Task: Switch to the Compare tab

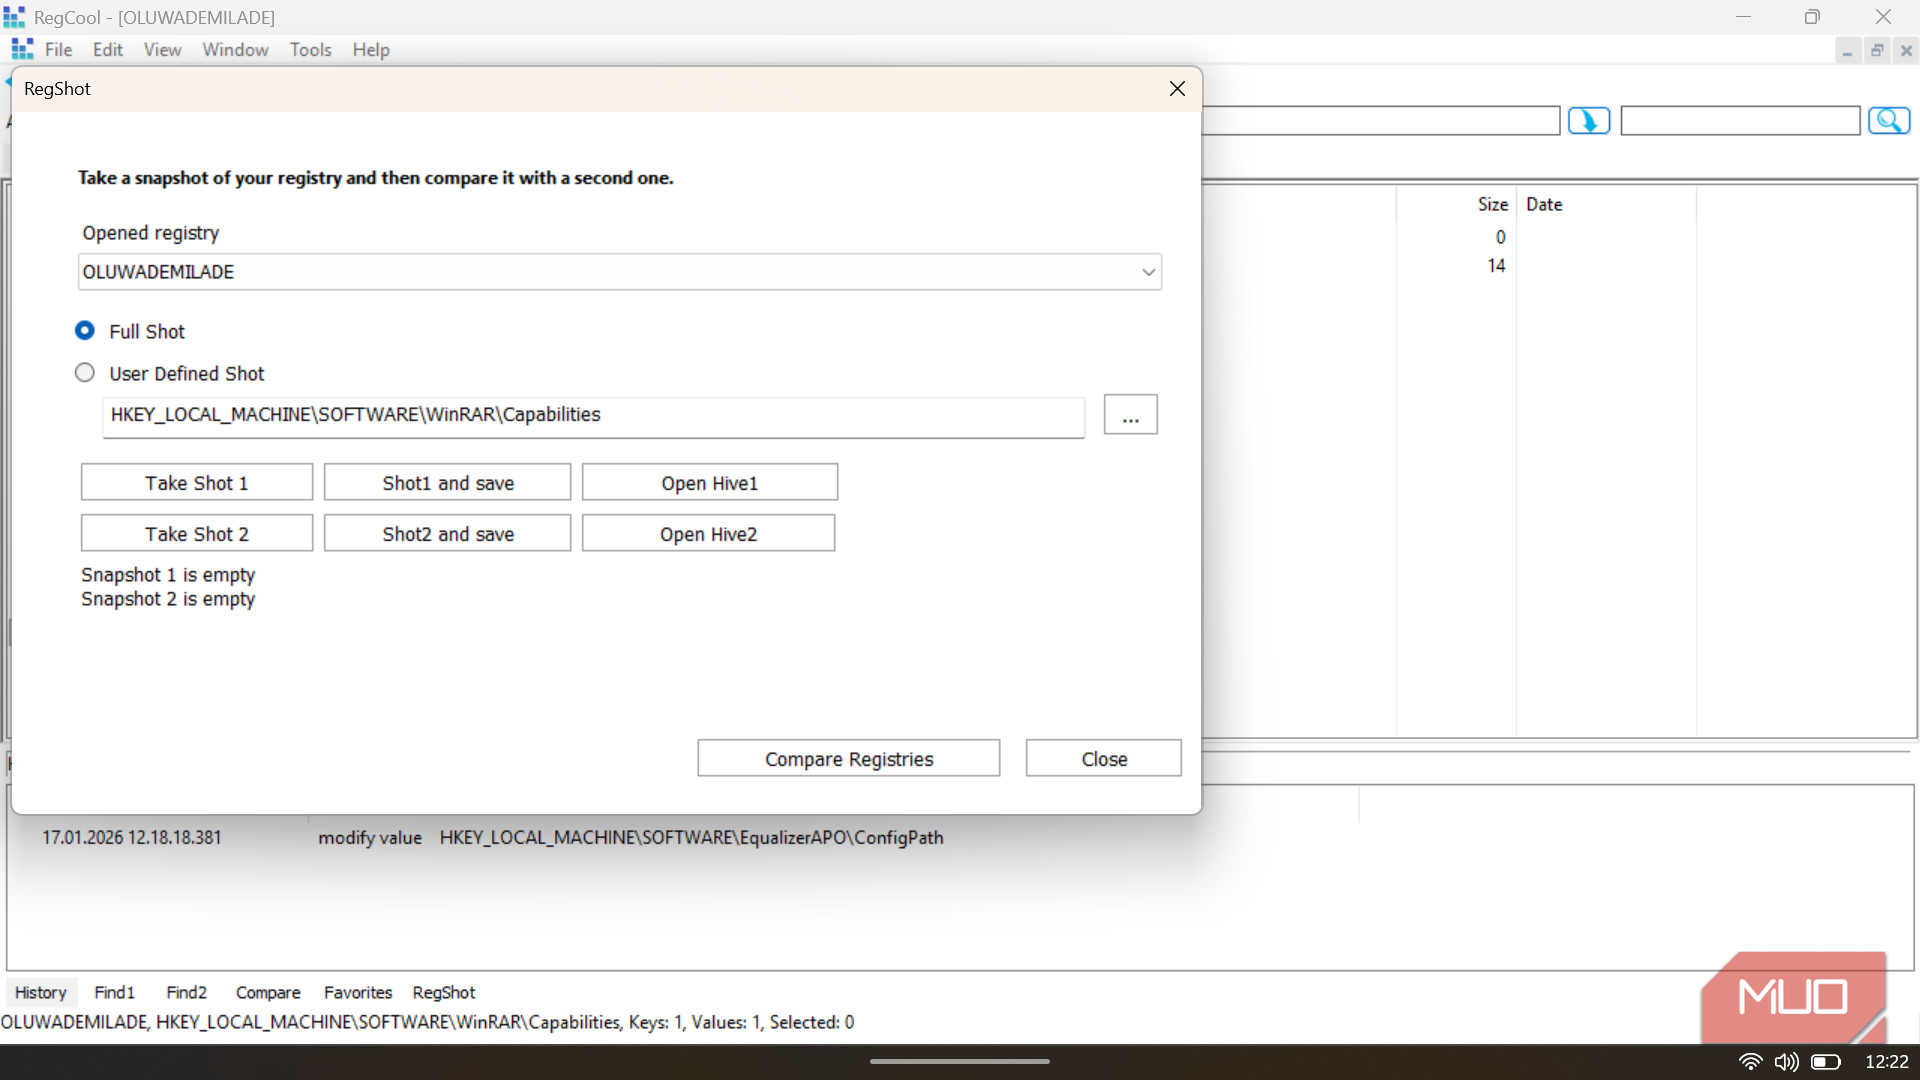Action: point(268,993)
